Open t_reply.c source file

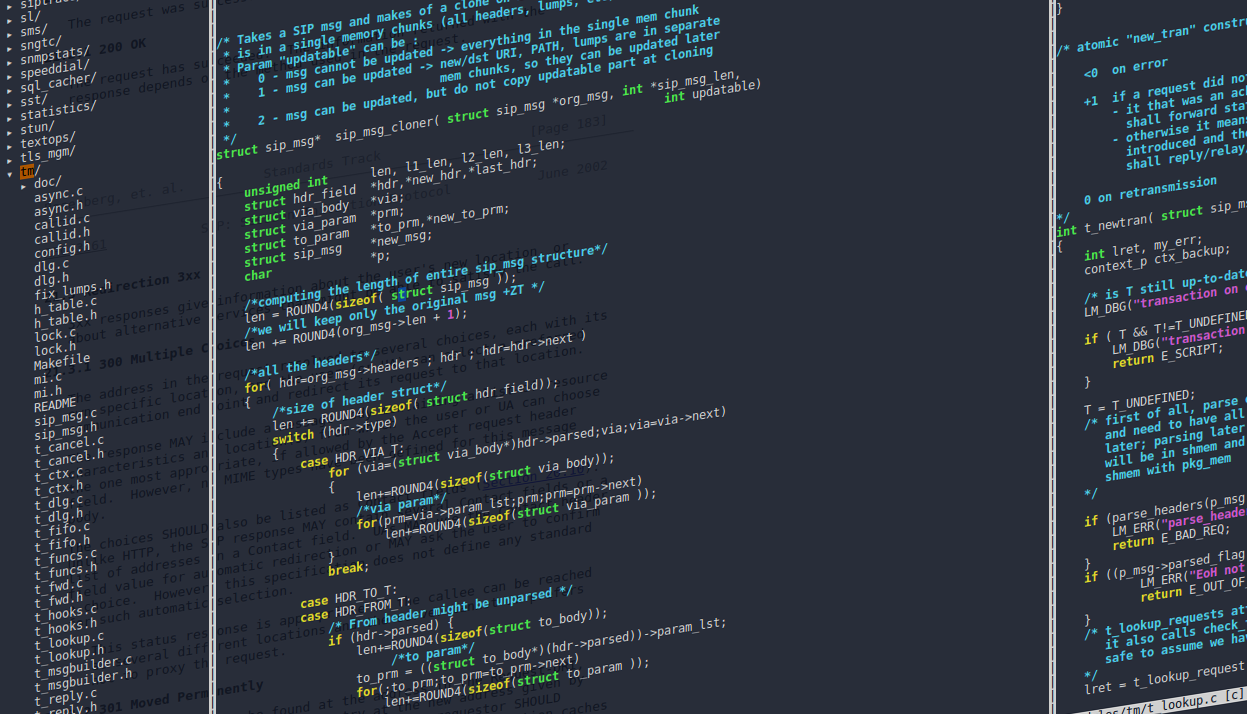[63, 697]
